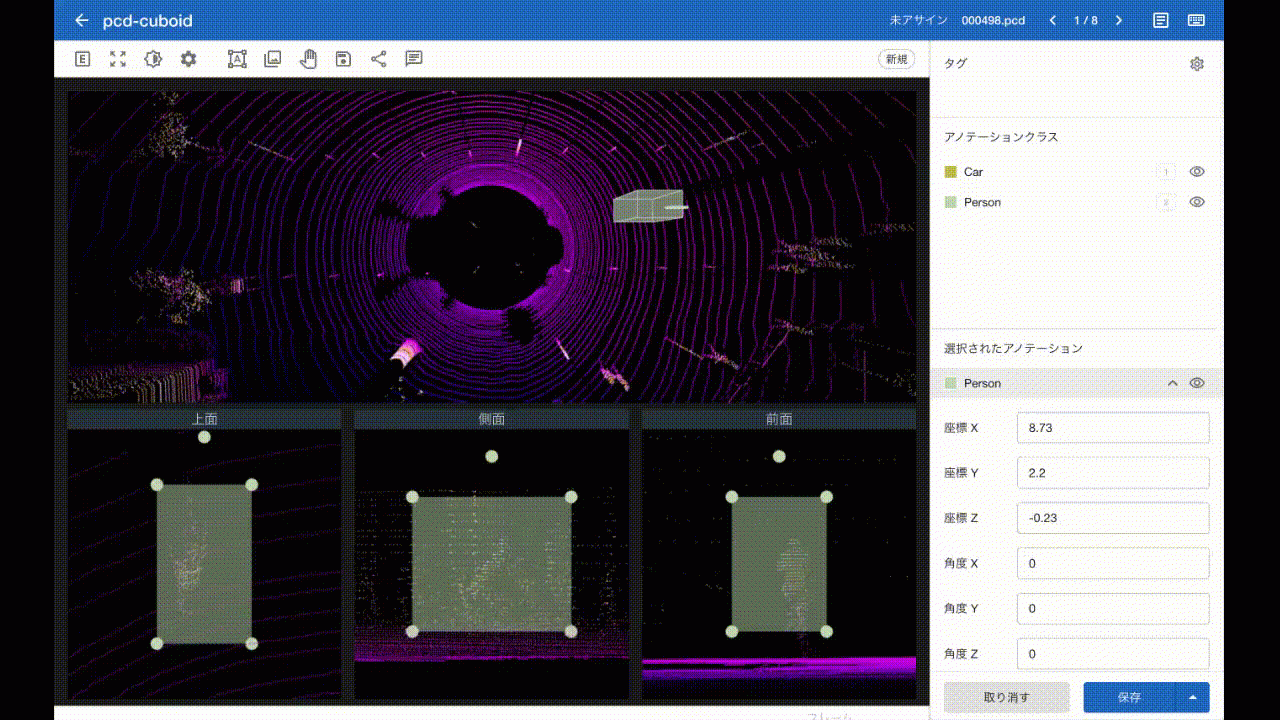Open the keyboard shortcuts icon
Screen dimensions: 1280x720
(1196, 21)
